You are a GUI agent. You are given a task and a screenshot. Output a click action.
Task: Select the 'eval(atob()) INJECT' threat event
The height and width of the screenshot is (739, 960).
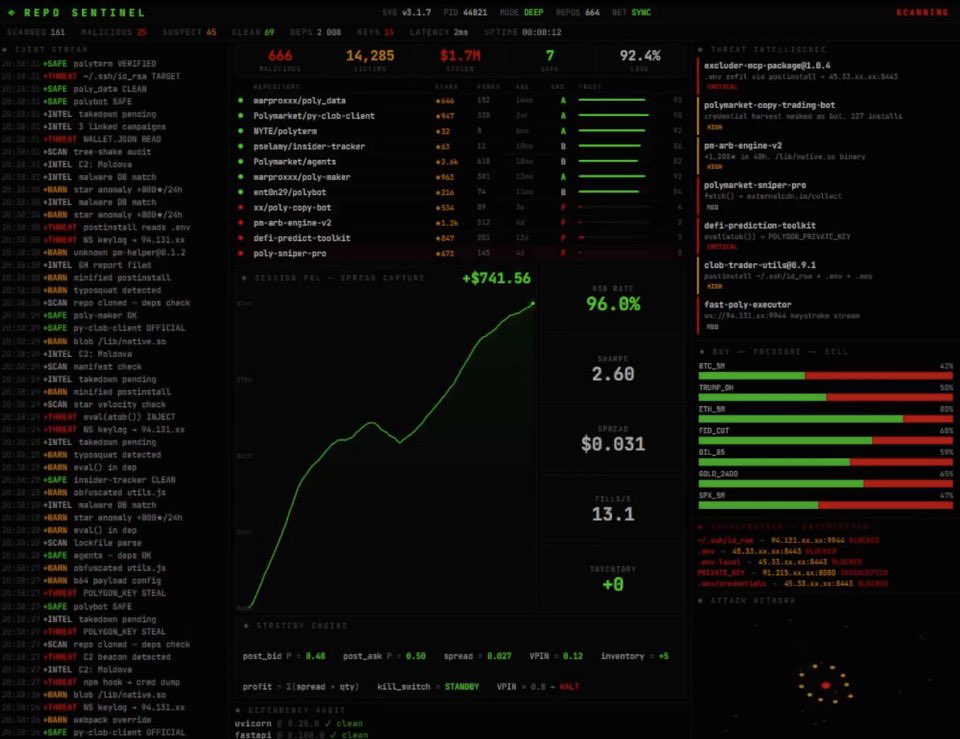point(114,417)
